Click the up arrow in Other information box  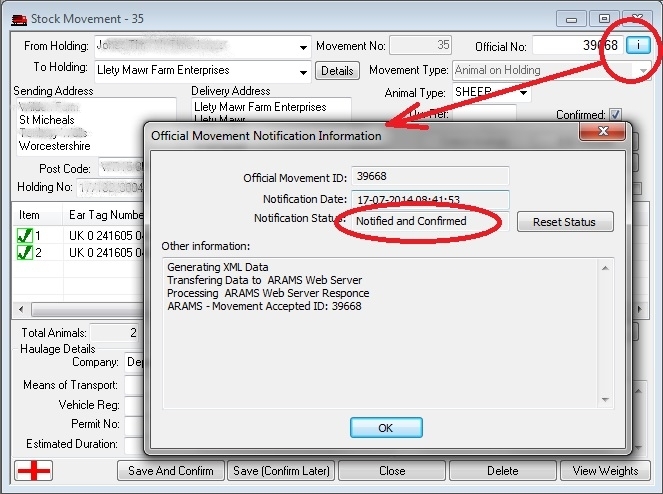tap(605, 268)
